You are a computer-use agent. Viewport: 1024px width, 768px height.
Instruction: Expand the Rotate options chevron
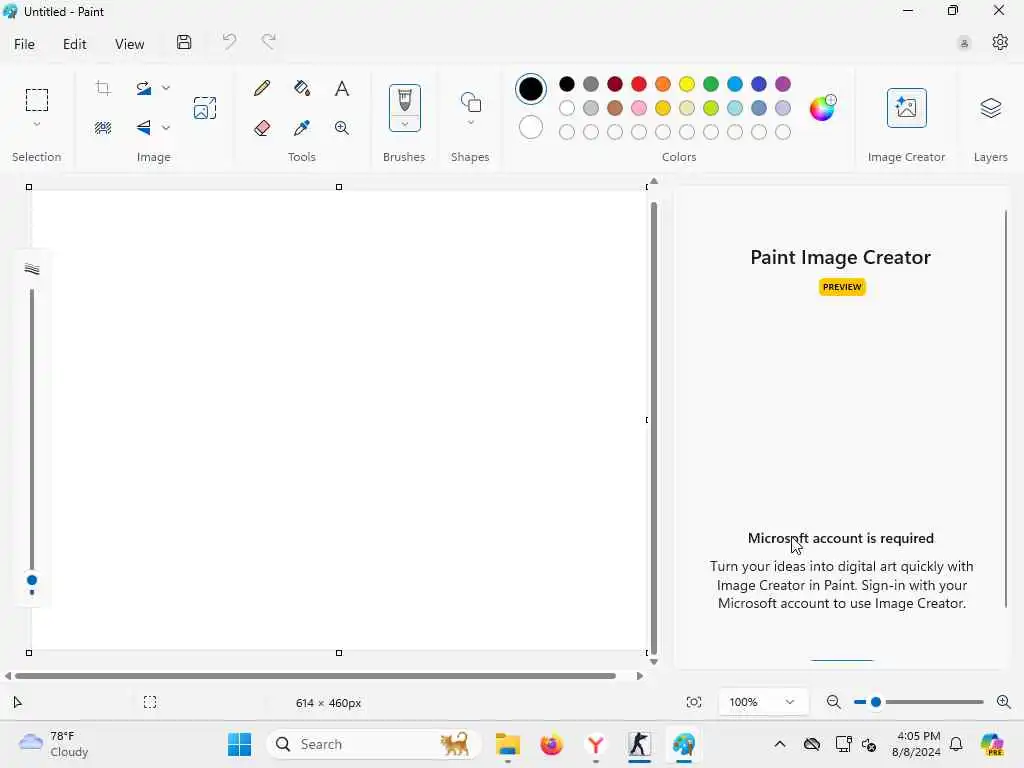(166, 88)
